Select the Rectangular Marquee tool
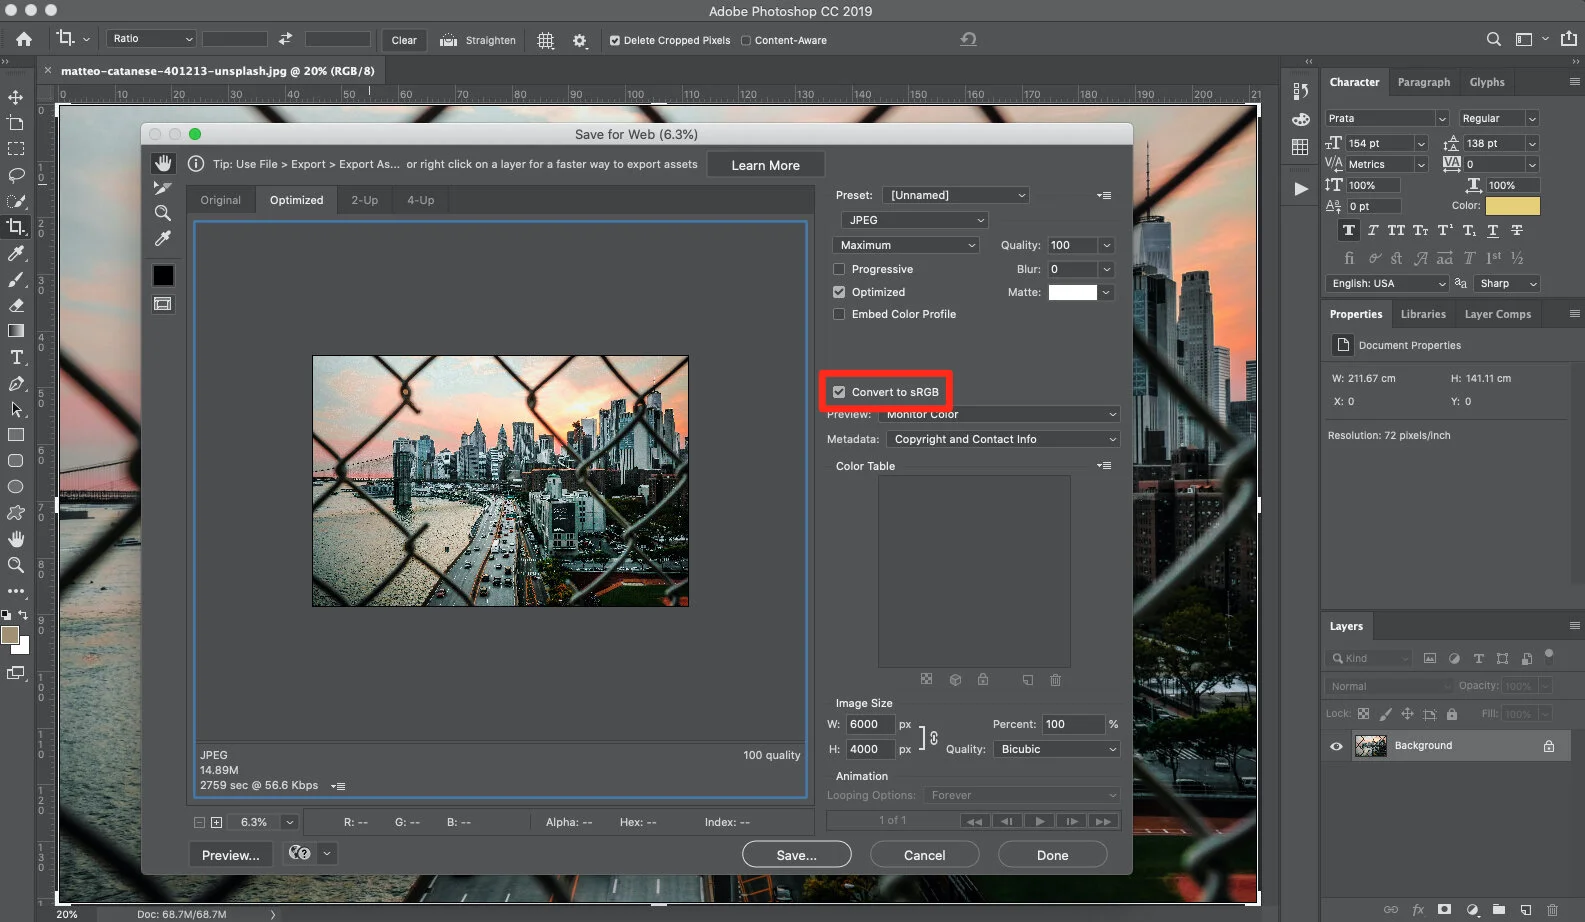Viewport: 1585px width, 922px height. [16, 149]
